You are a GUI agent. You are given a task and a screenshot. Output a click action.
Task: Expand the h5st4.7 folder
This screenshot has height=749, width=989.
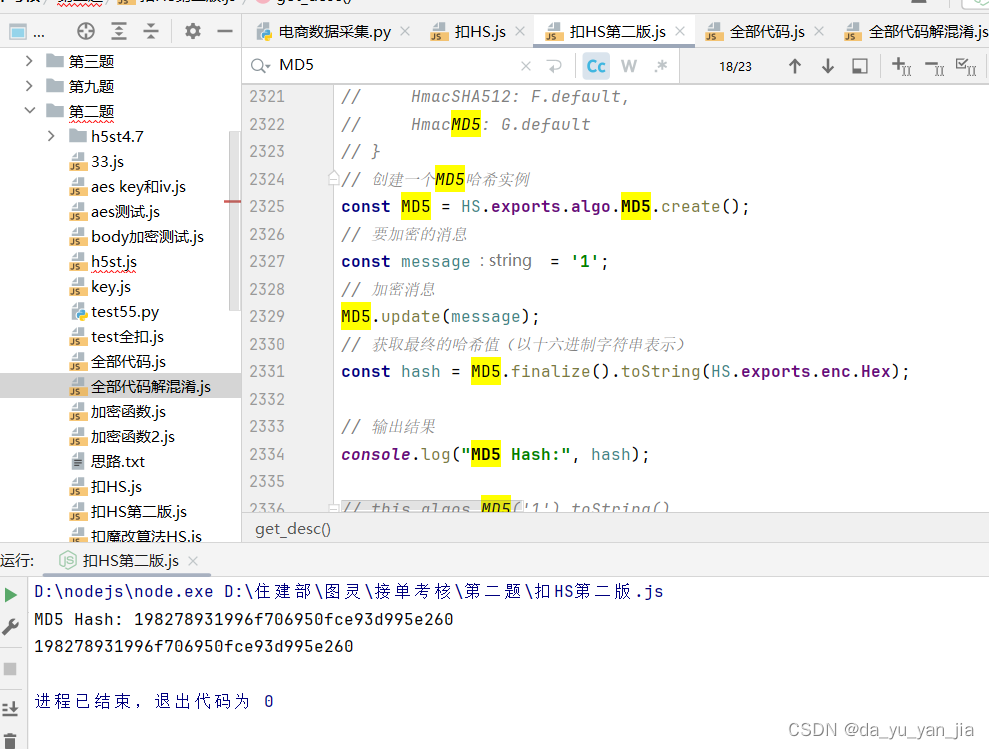[x=49, y=136]
